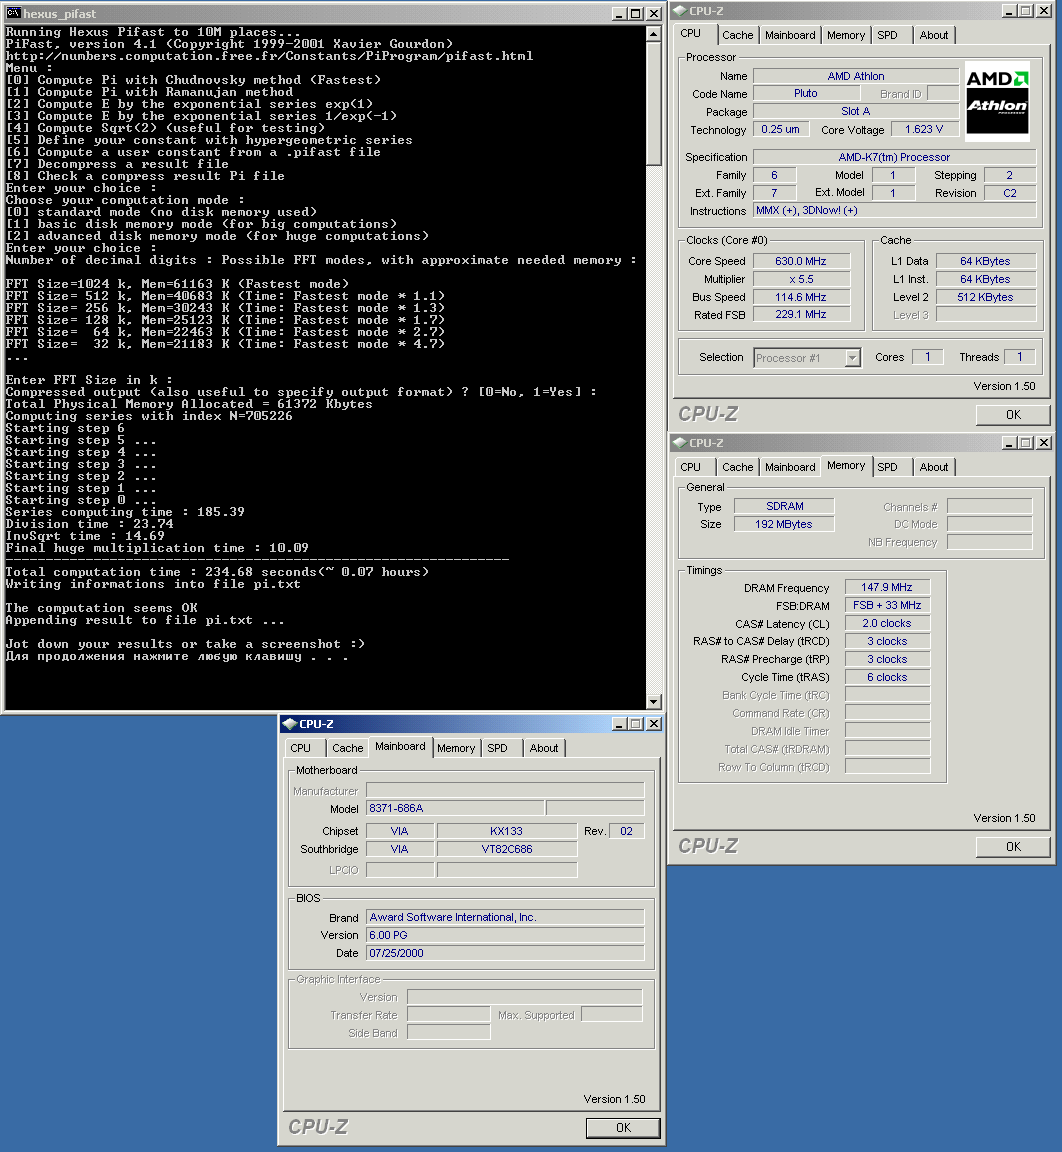The height and width of the screenshot is (1152, 1062).
Task: Click title icon of CPU-Z processor window
Action: click(x=679, y=11)
